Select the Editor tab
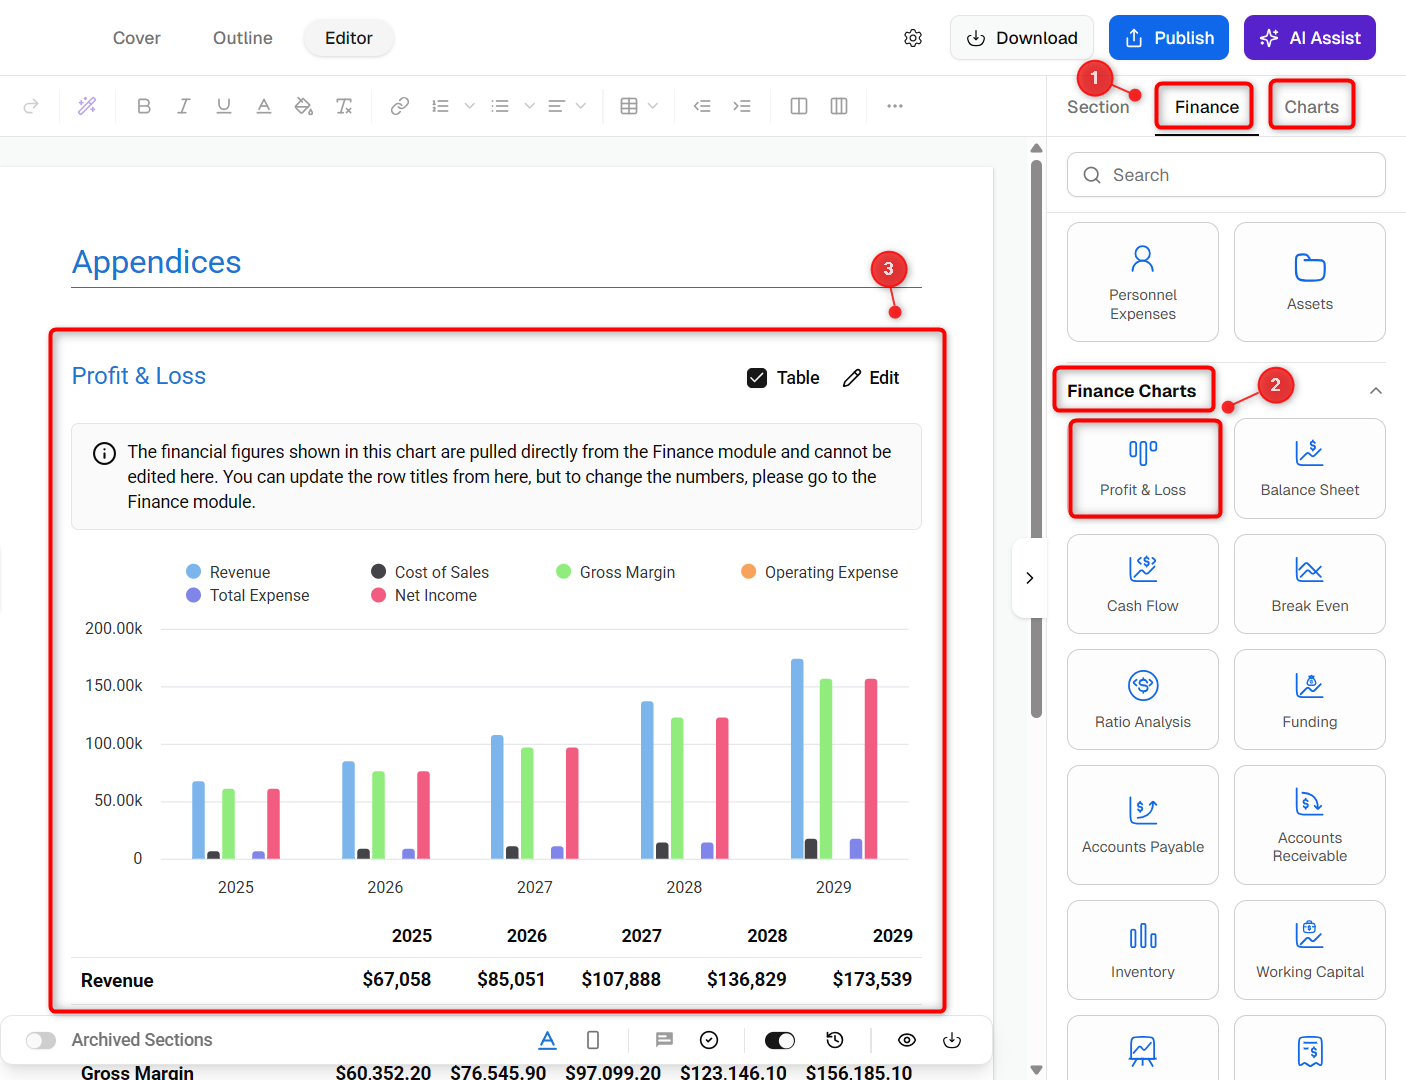Screen dimensions: 1406x1080 tap(349, 38)
